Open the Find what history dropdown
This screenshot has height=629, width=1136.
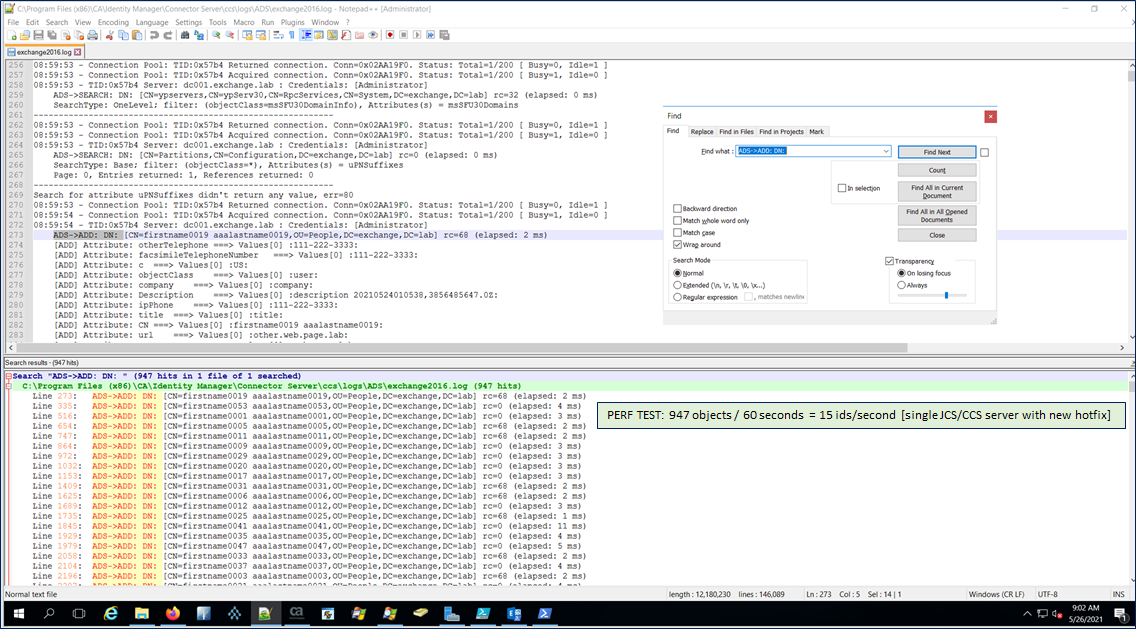[886, 151]
